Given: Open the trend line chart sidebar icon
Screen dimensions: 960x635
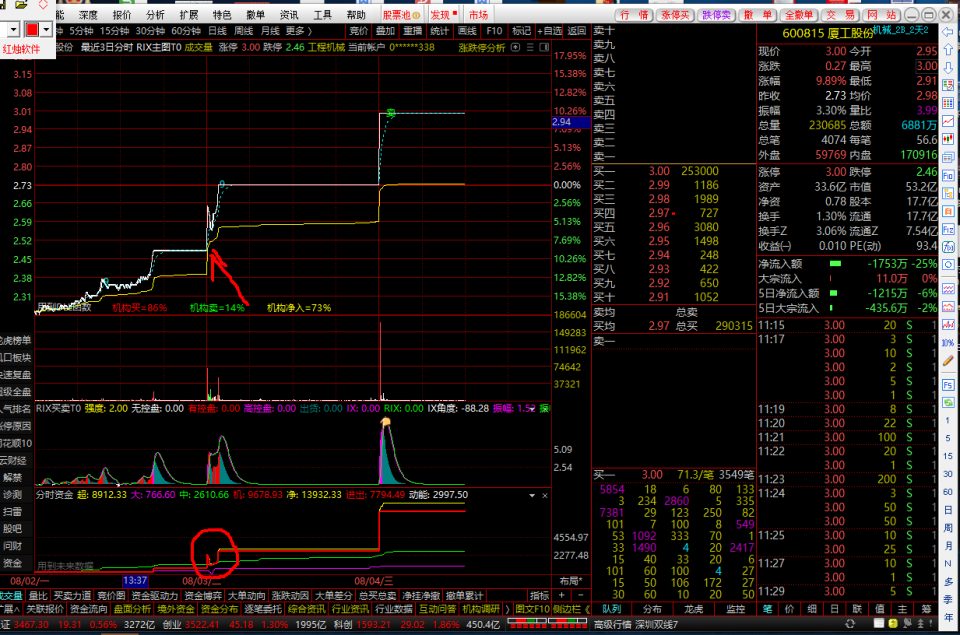Looking at the screenshot, I should 948,121.
